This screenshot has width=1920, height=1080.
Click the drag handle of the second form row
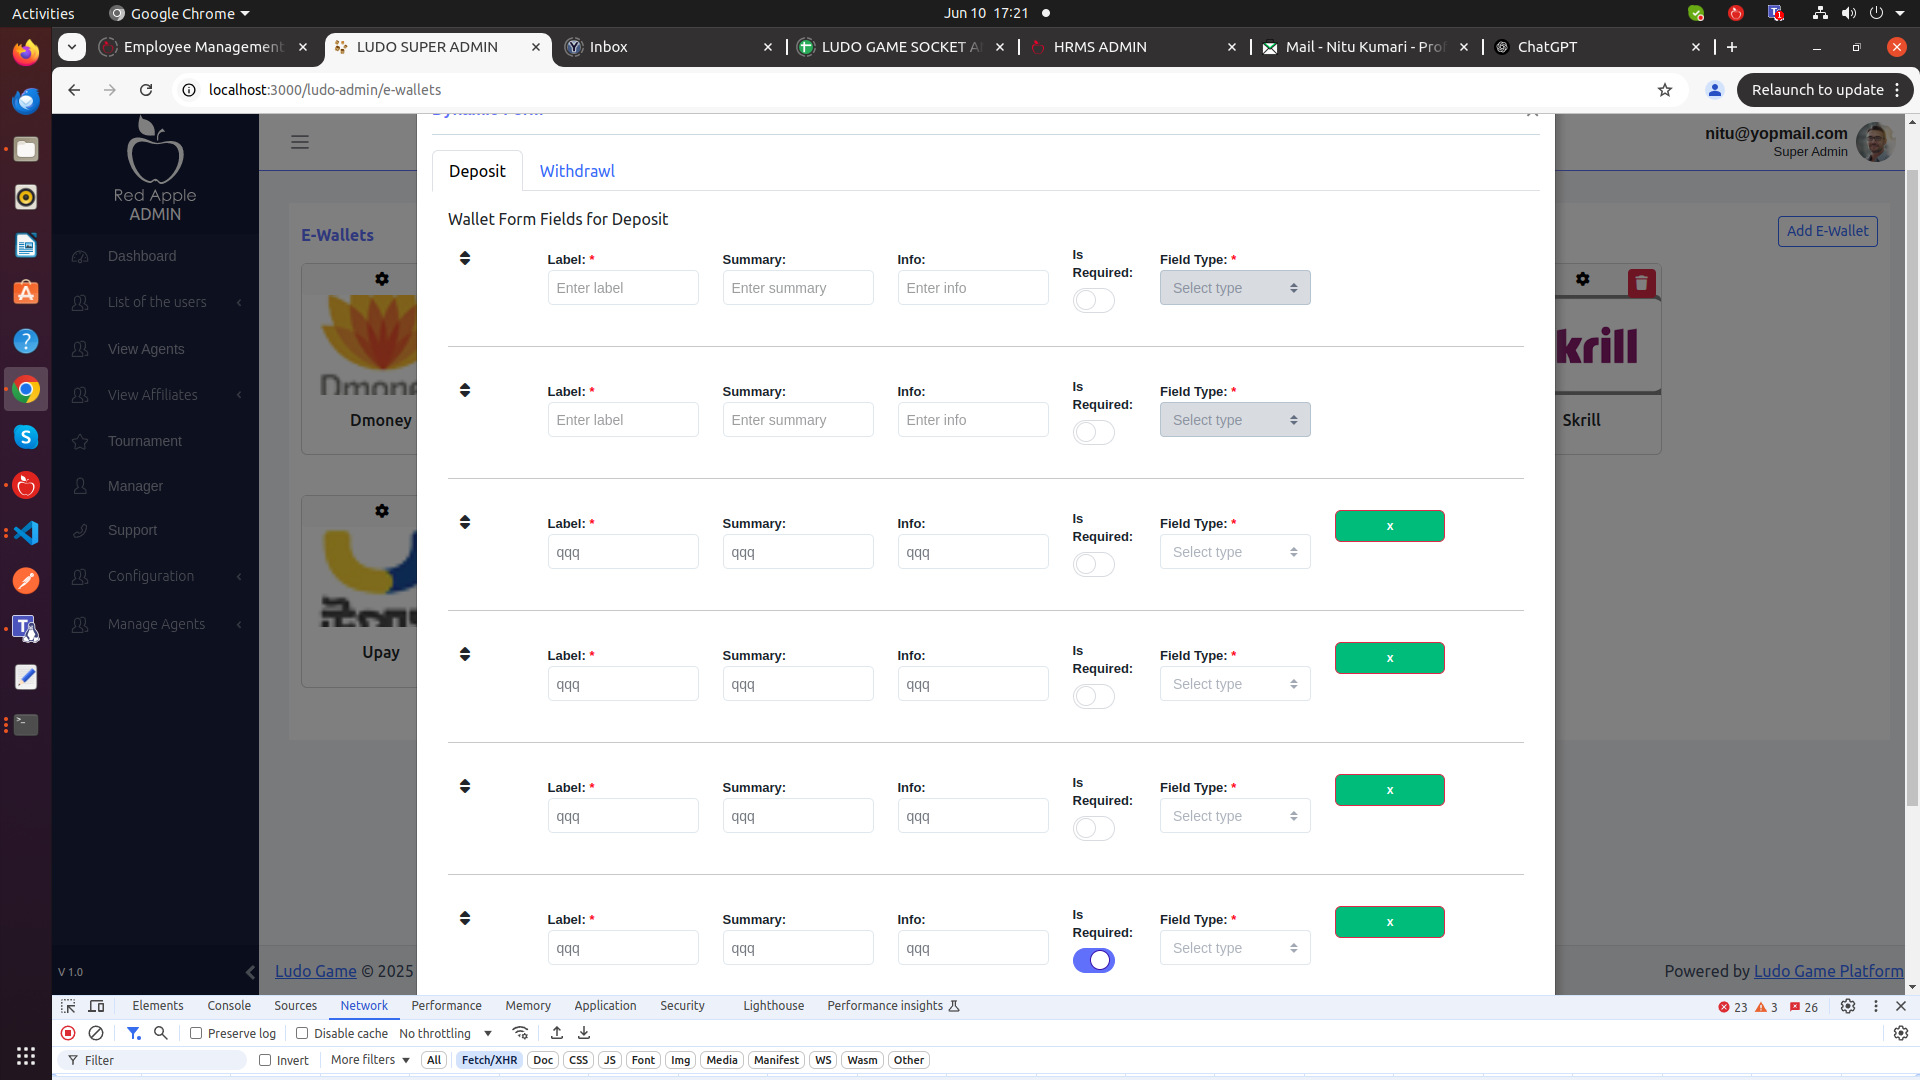[465, 390]
